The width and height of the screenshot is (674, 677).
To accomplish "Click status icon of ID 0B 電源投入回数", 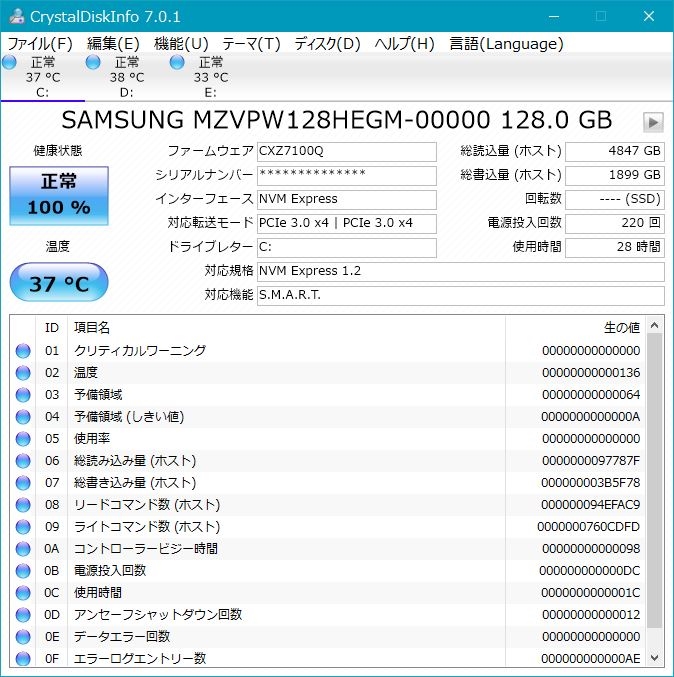I will 23,571.
